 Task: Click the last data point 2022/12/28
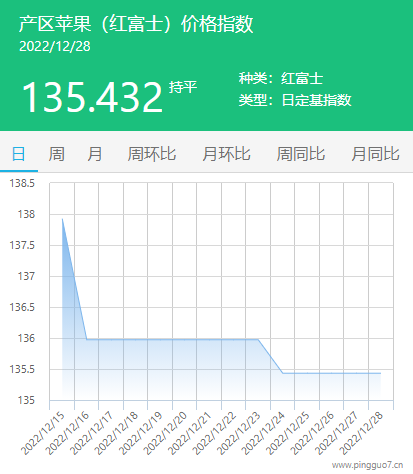(380, 373)
